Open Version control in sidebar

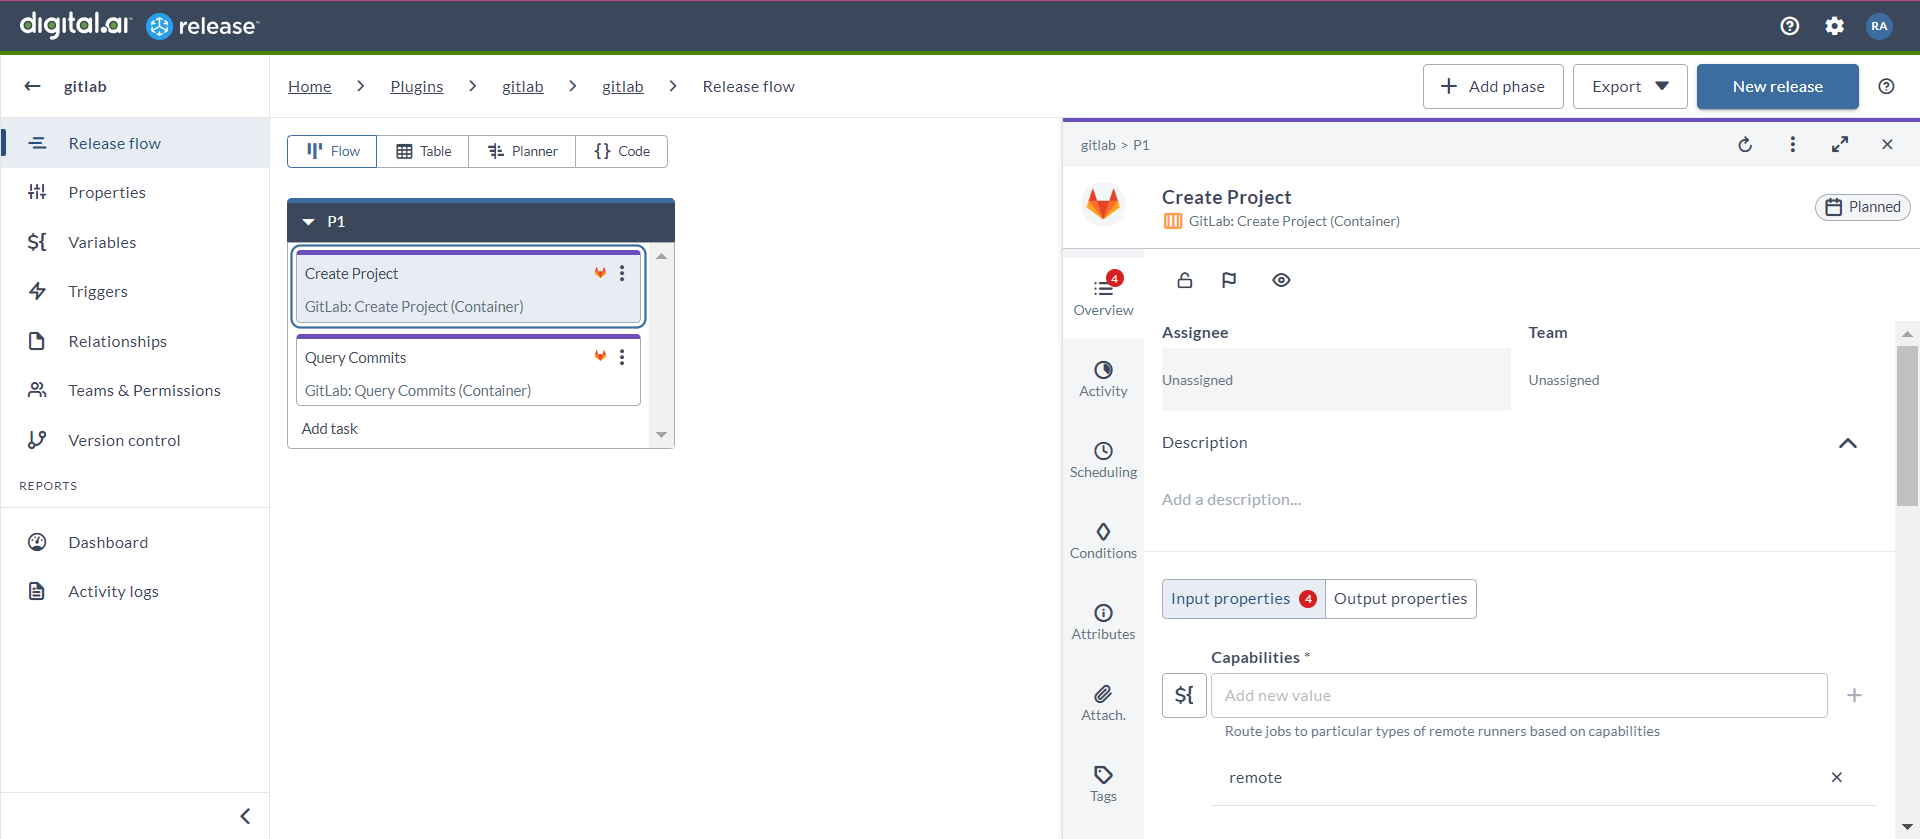135,440
